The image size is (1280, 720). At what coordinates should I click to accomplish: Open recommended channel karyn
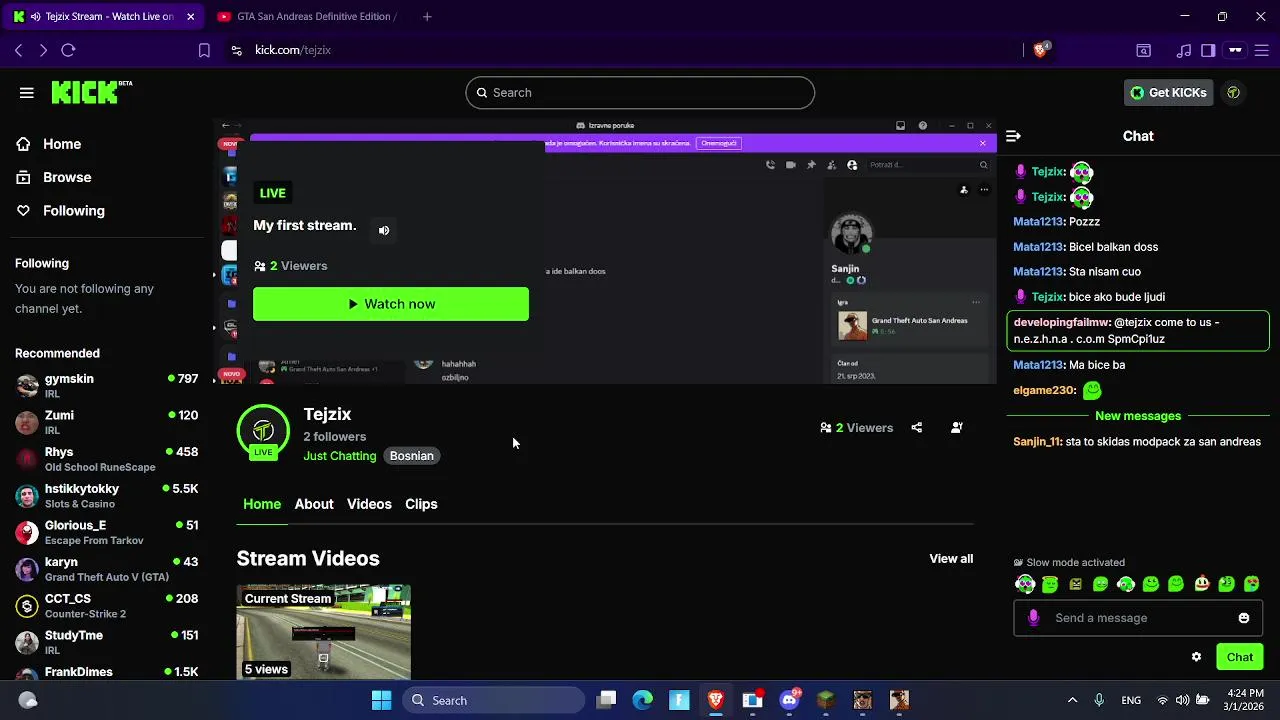(x=107, y=569)
